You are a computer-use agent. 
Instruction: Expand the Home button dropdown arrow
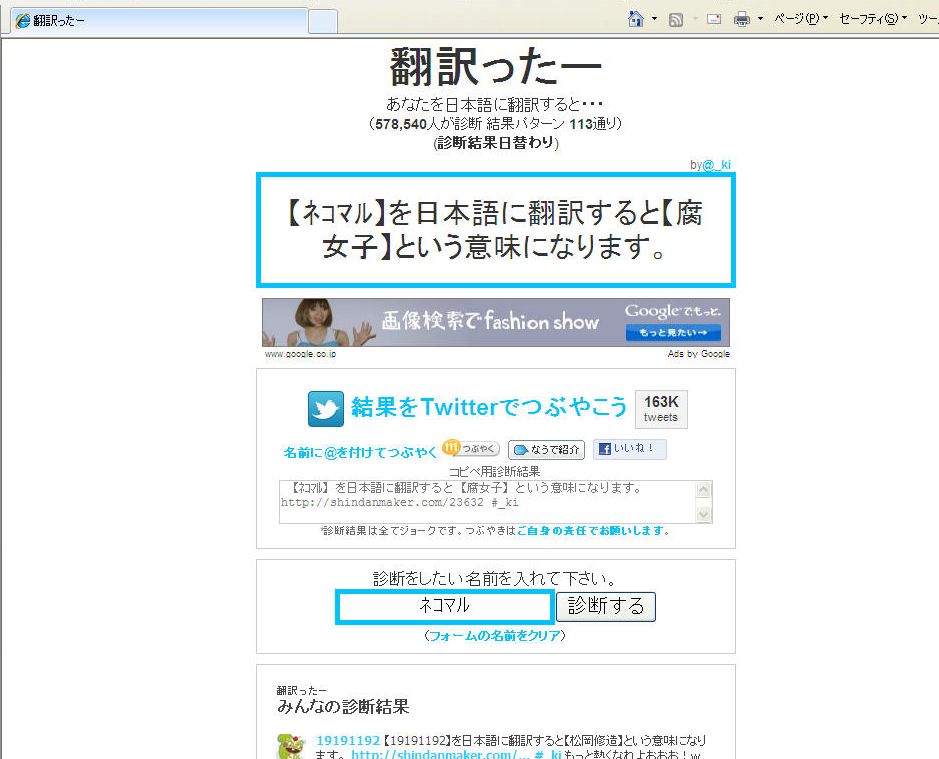click(655, 19)
